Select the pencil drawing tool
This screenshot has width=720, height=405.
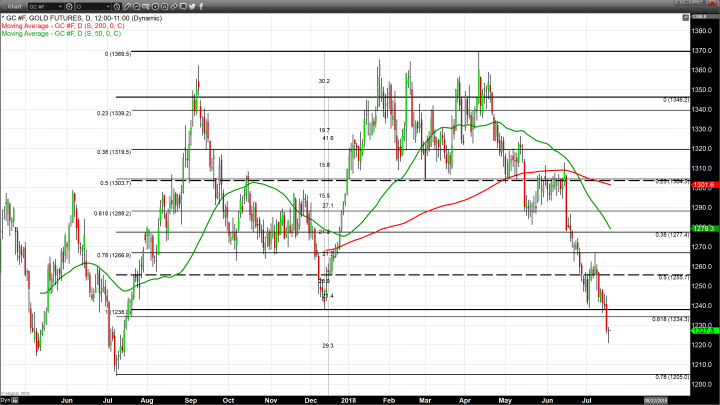tap(127, 6)
